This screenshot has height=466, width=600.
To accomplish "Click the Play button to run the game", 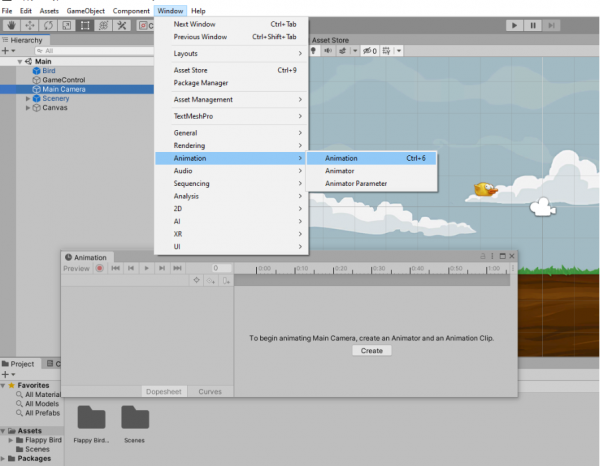I will click(x=514, y=26).
